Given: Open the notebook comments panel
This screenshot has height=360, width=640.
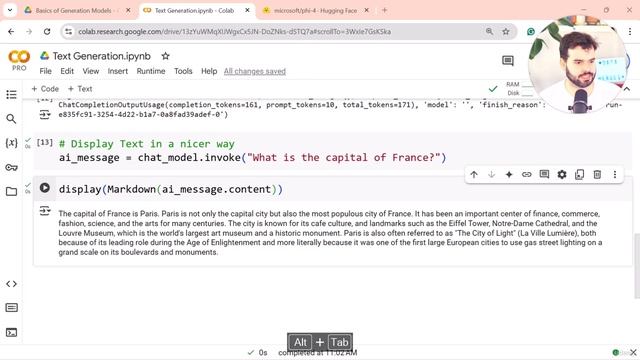Looking at the screenshot, I should click(x=508, y=61).
